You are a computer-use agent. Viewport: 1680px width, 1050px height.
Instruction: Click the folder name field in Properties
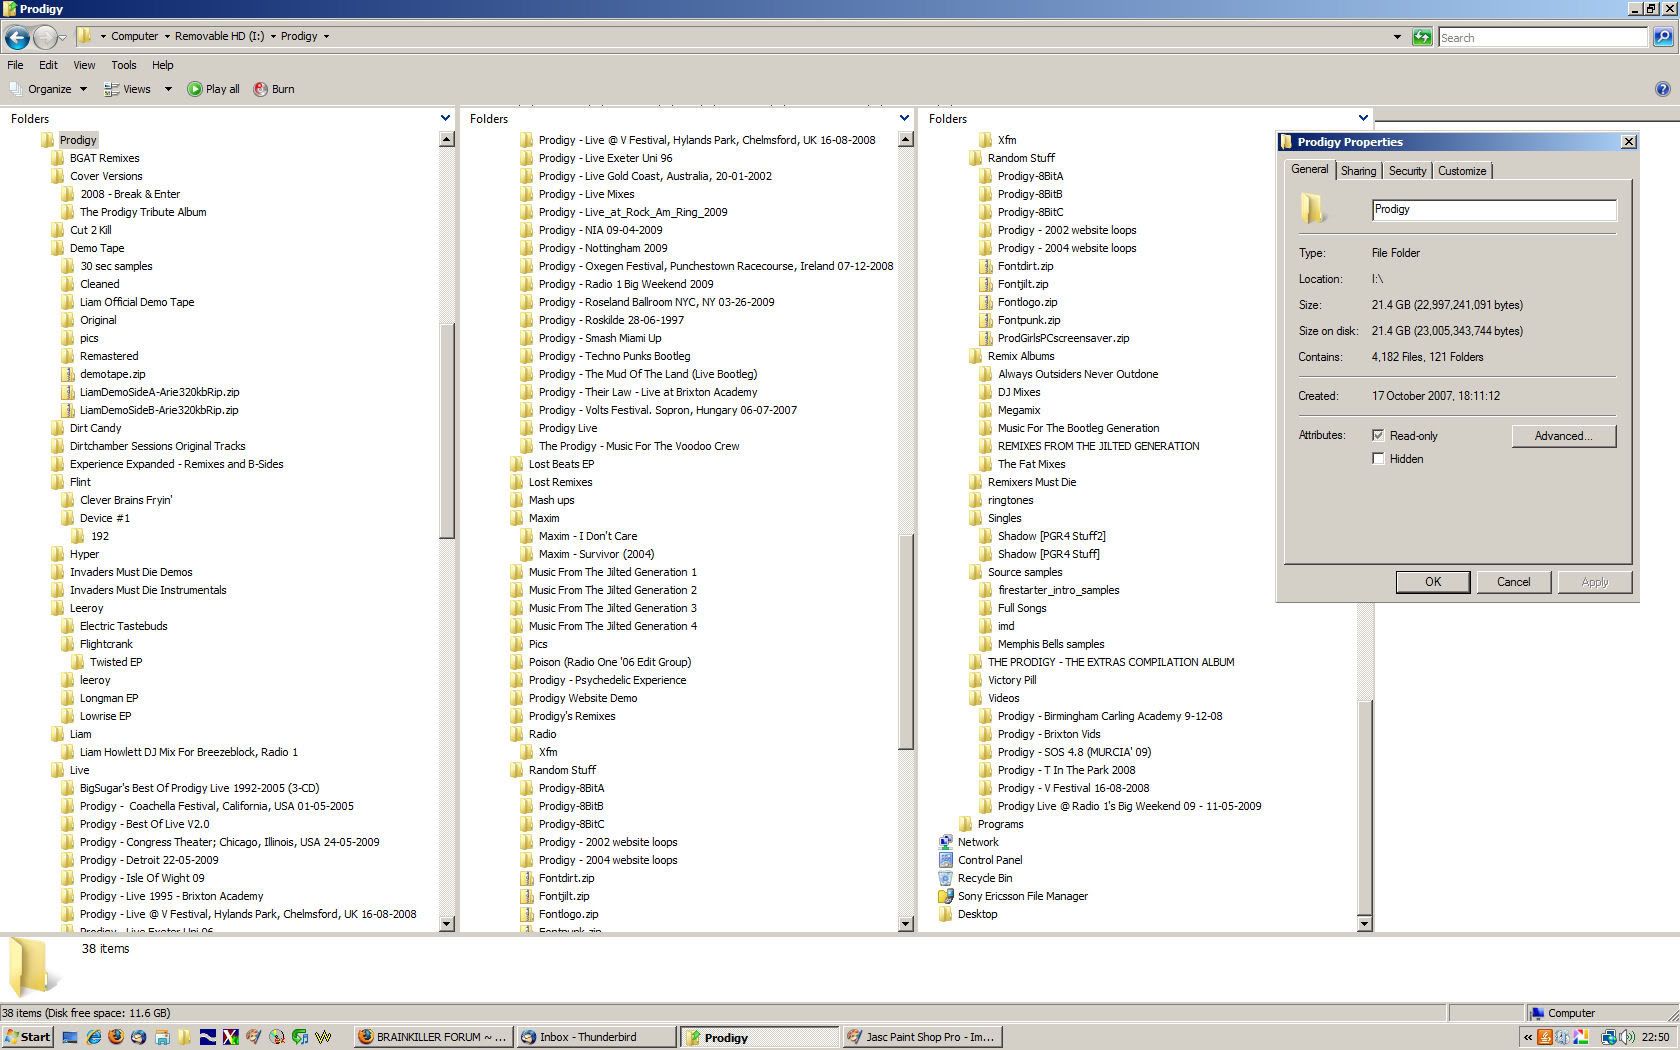tap(1494, 209)
